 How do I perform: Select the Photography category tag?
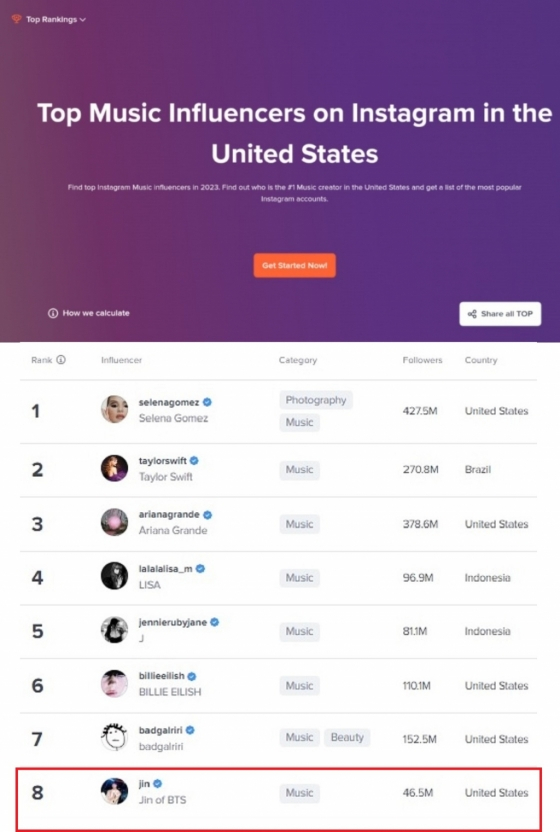click(316, 400)
